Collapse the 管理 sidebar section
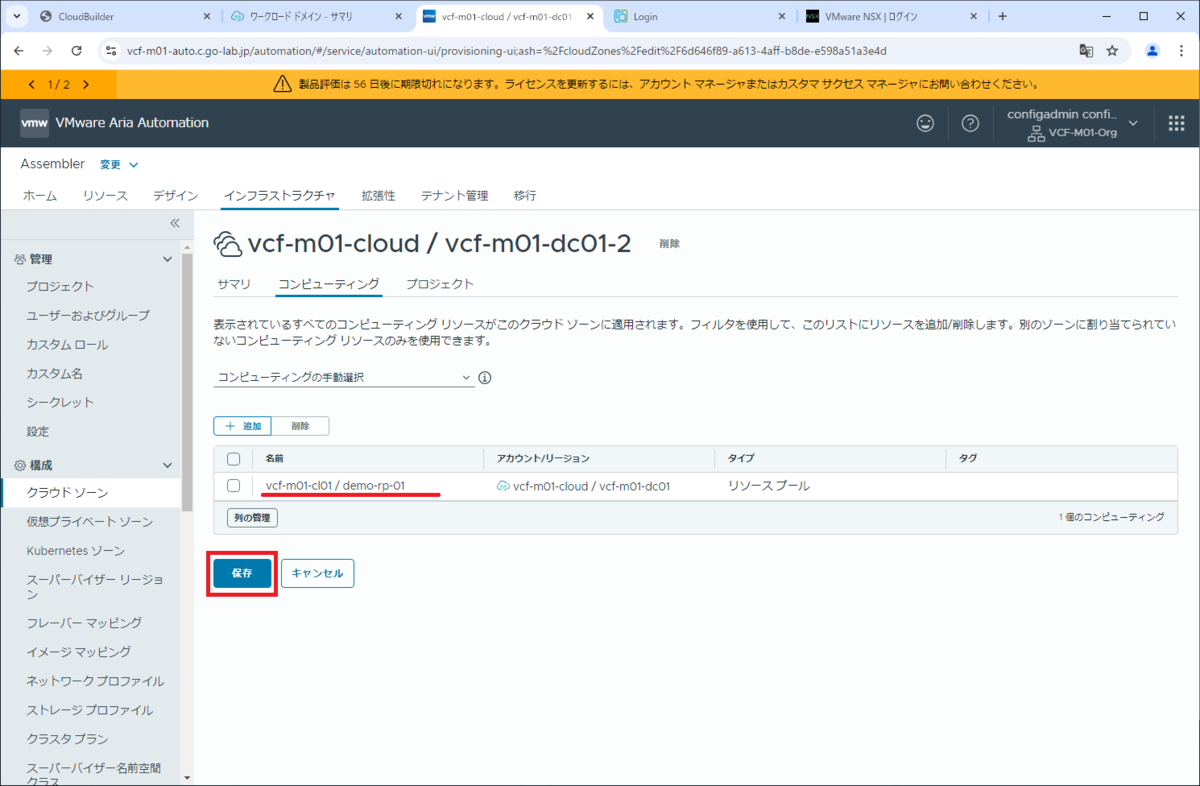The width and height of the screenshot is (1200, 786). click(x=167, y=259)
